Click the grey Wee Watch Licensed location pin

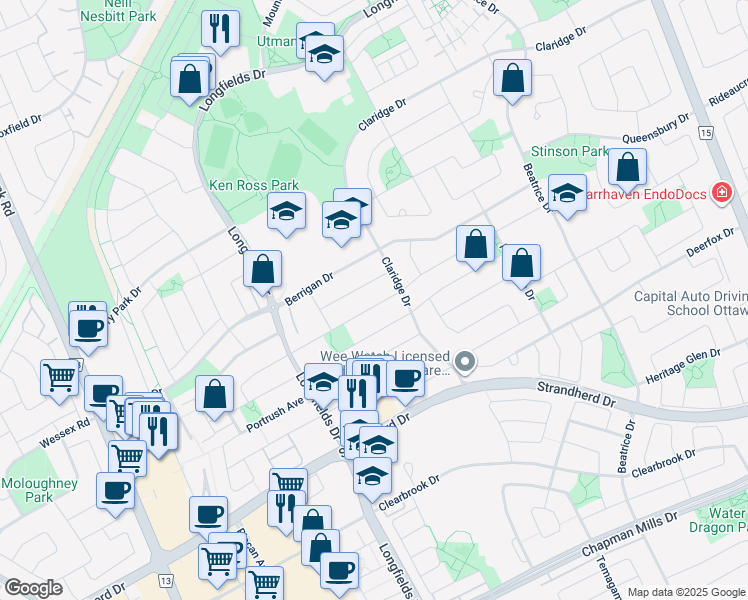click(x=465, y=362)
